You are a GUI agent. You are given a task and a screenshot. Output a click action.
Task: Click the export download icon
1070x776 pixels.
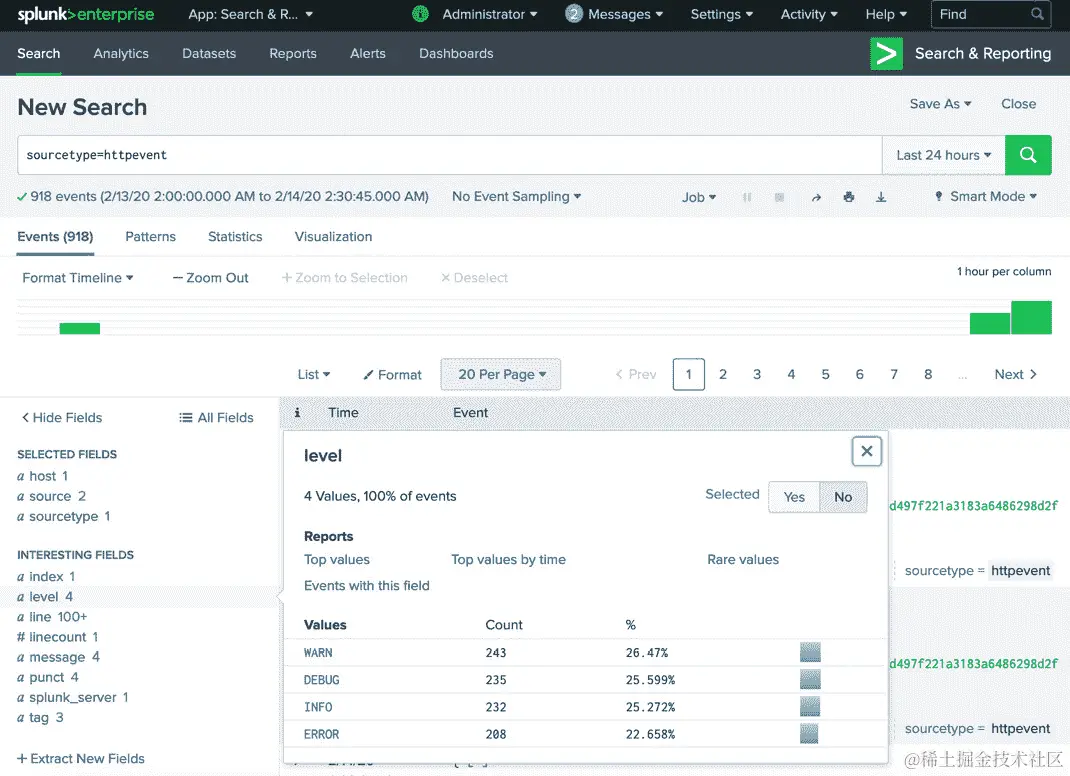881,197
